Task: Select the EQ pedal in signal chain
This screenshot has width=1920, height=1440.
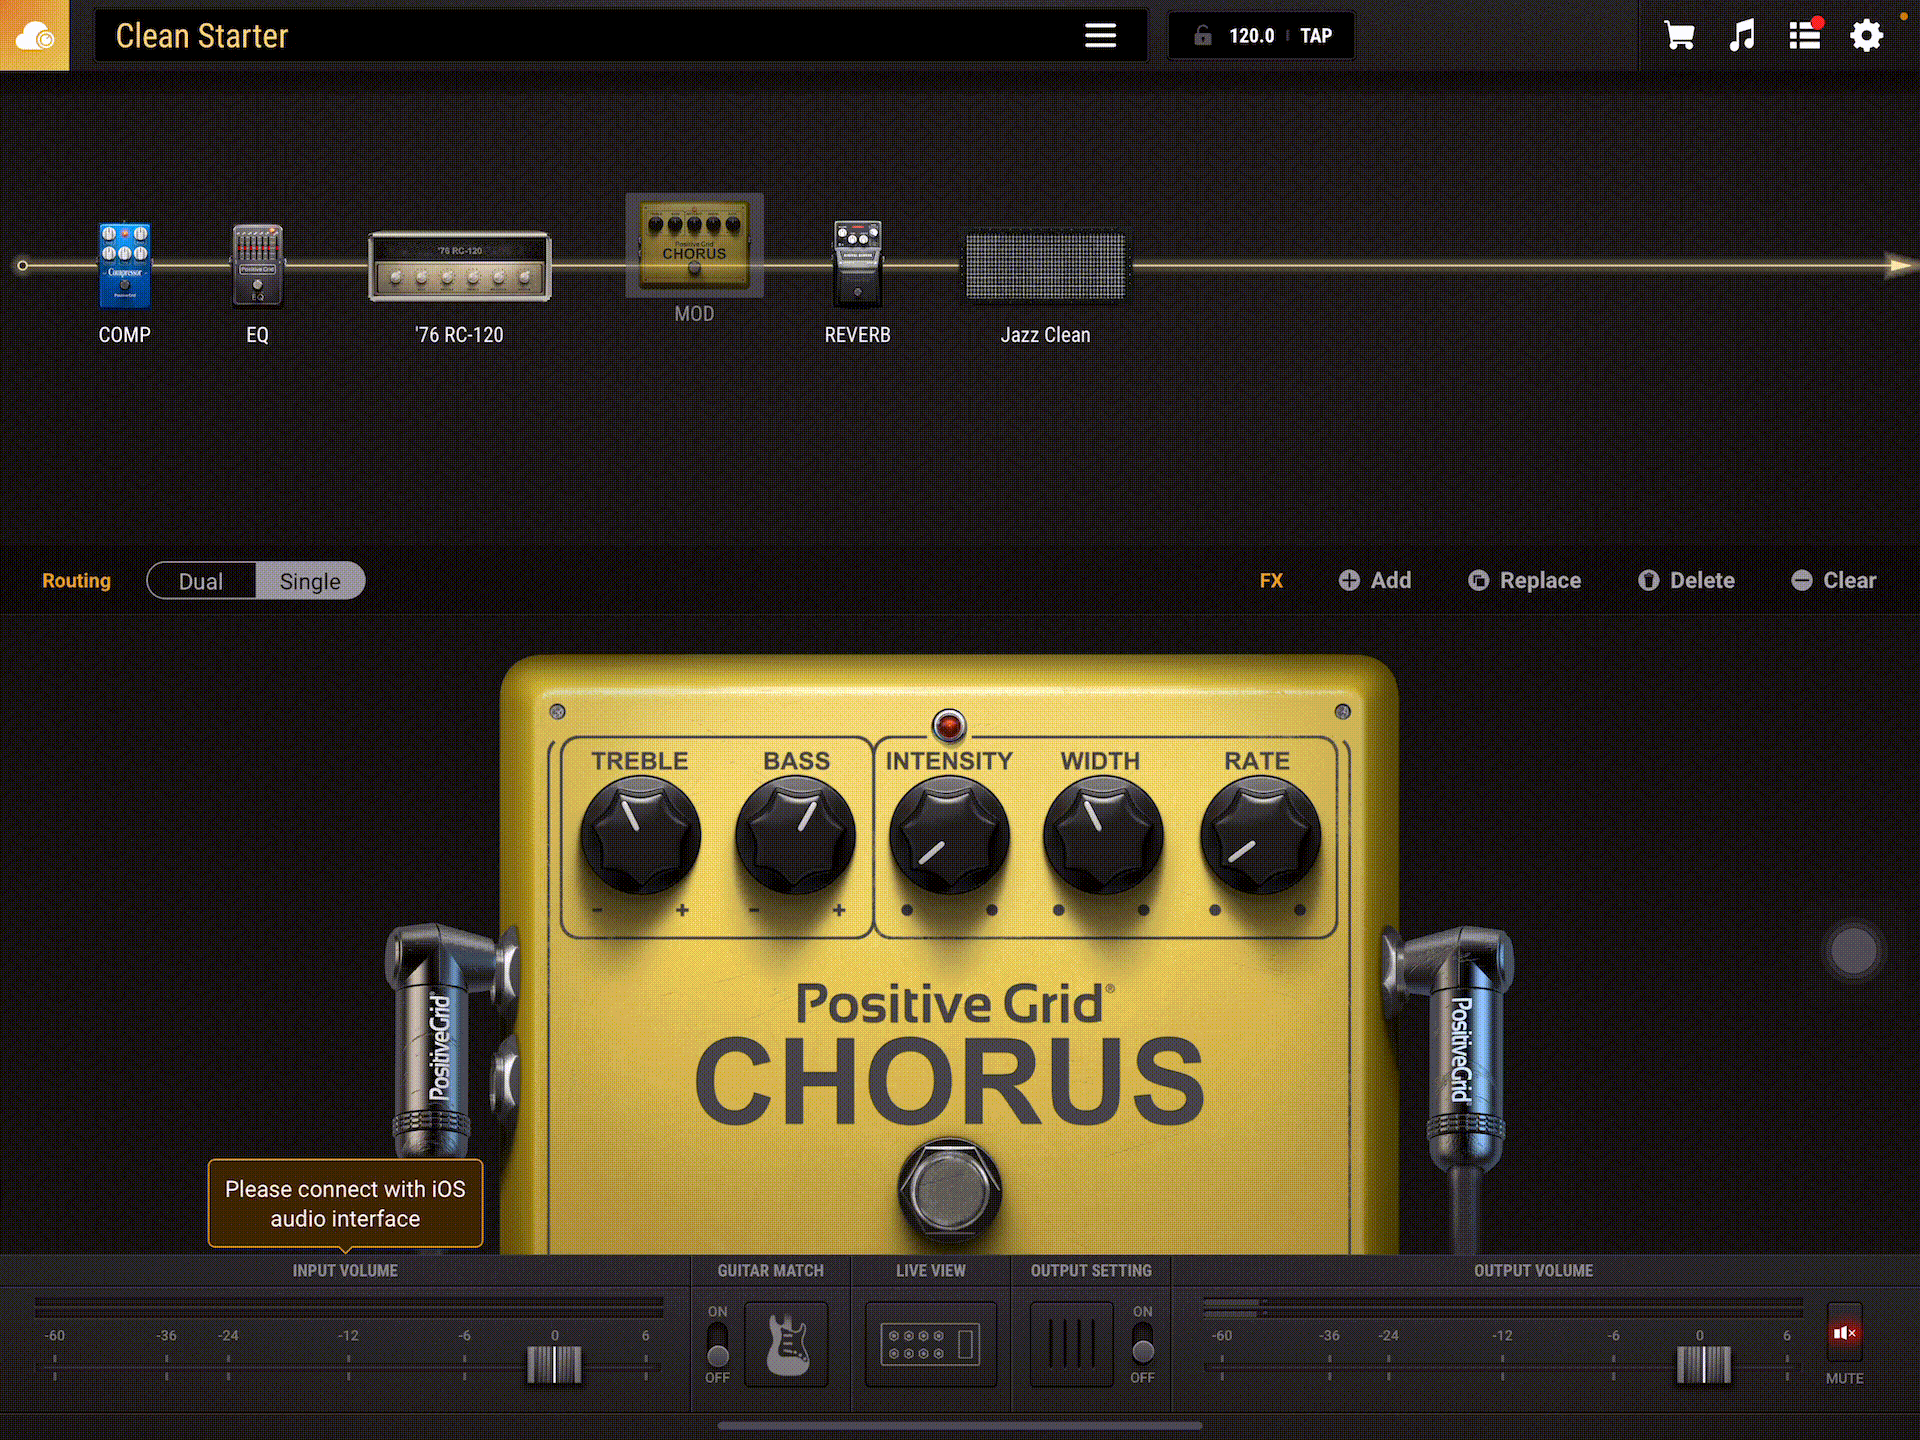Action: click(258, 265)
